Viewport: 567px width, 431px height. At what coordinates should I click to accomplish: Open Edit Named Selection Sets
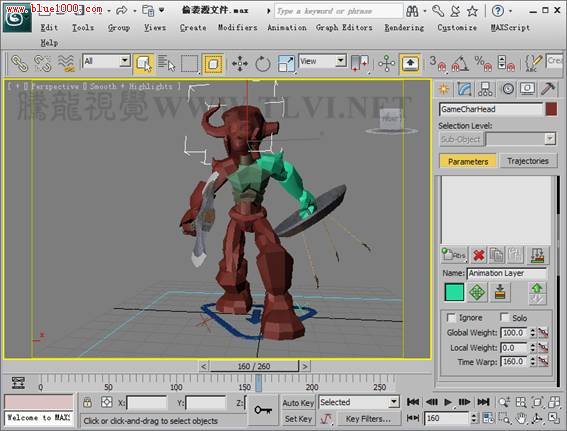(533, 64)
